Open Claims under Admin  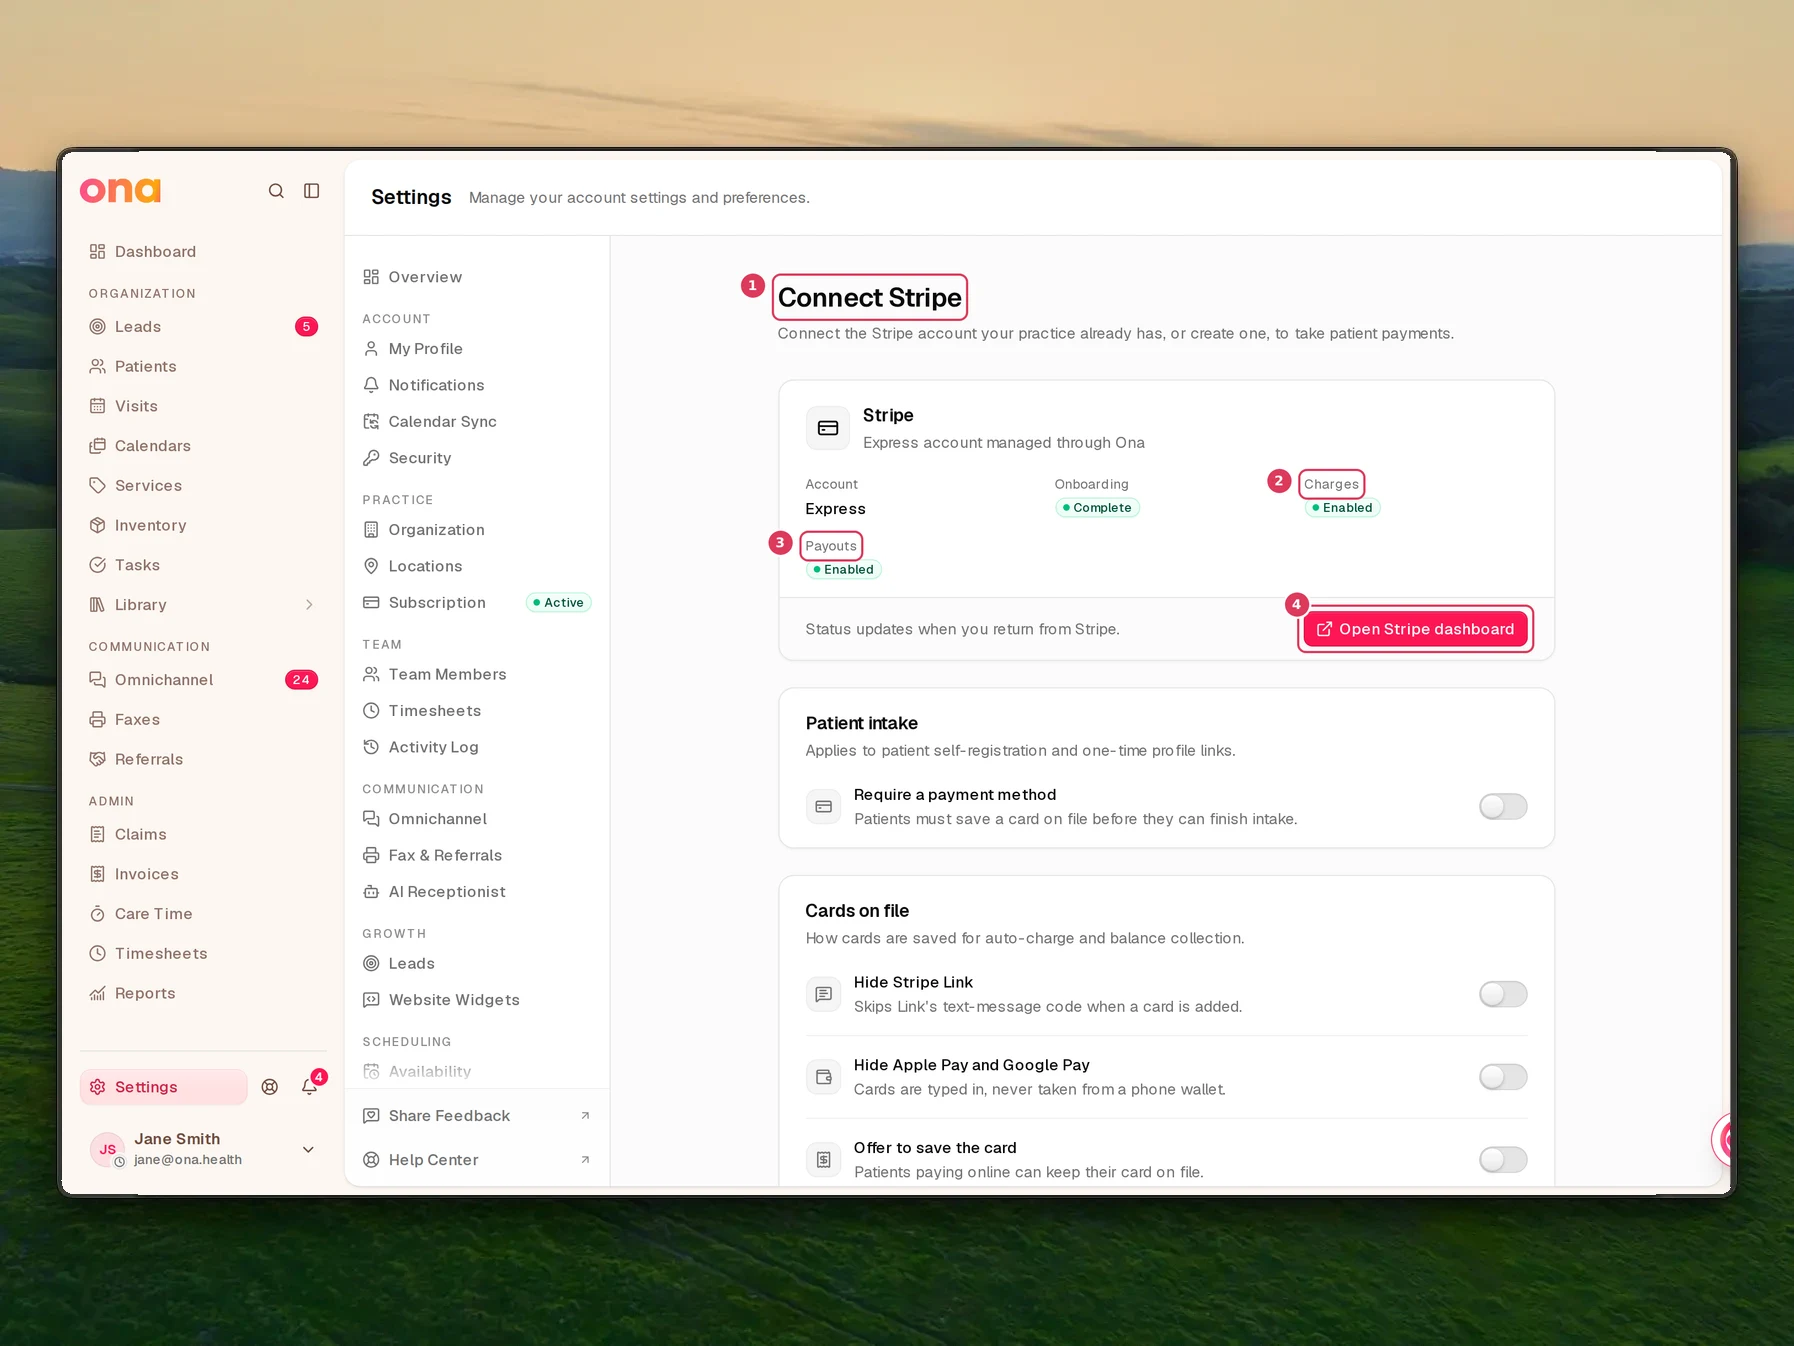pyautogui.click(x=203, y=835)
